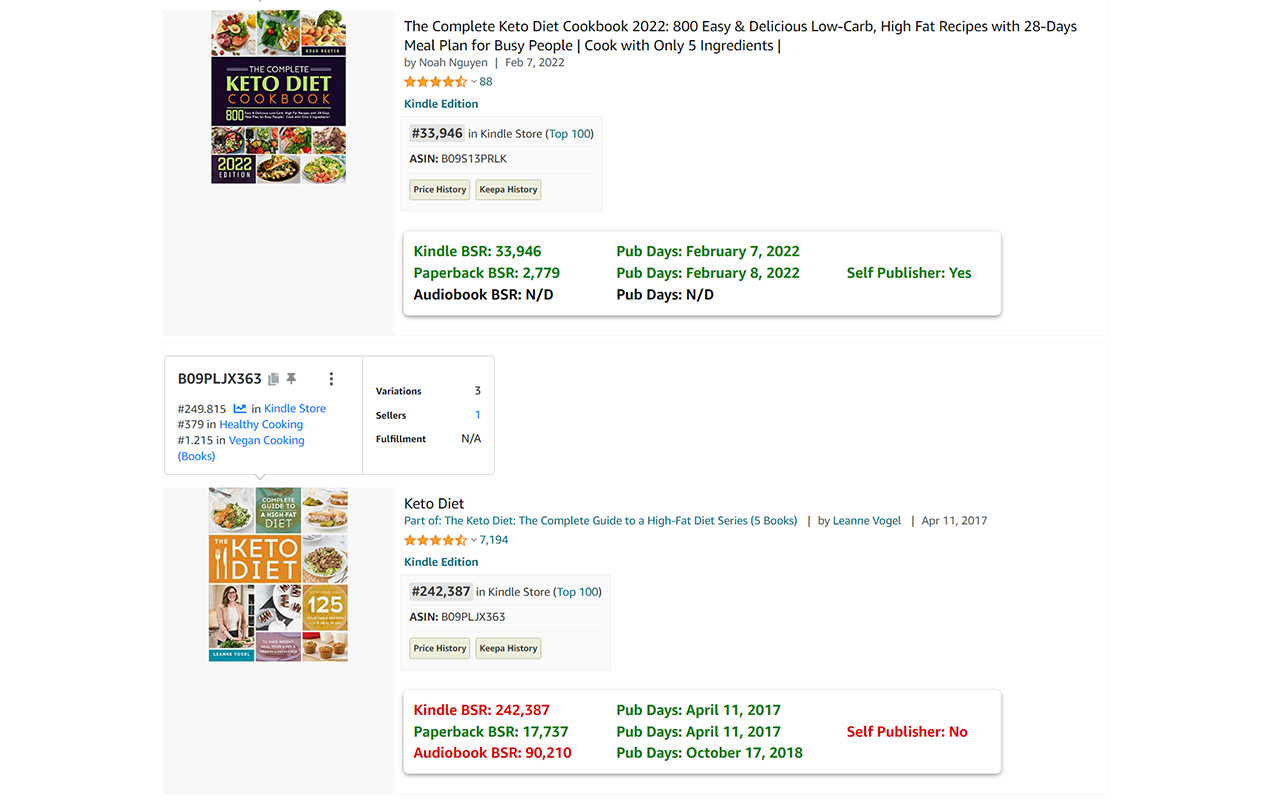The width and height of the screenshot is (1280, 800).
Task: Open Price History for the Complete Keto Diet Cookbook
Action: point(440,190)
